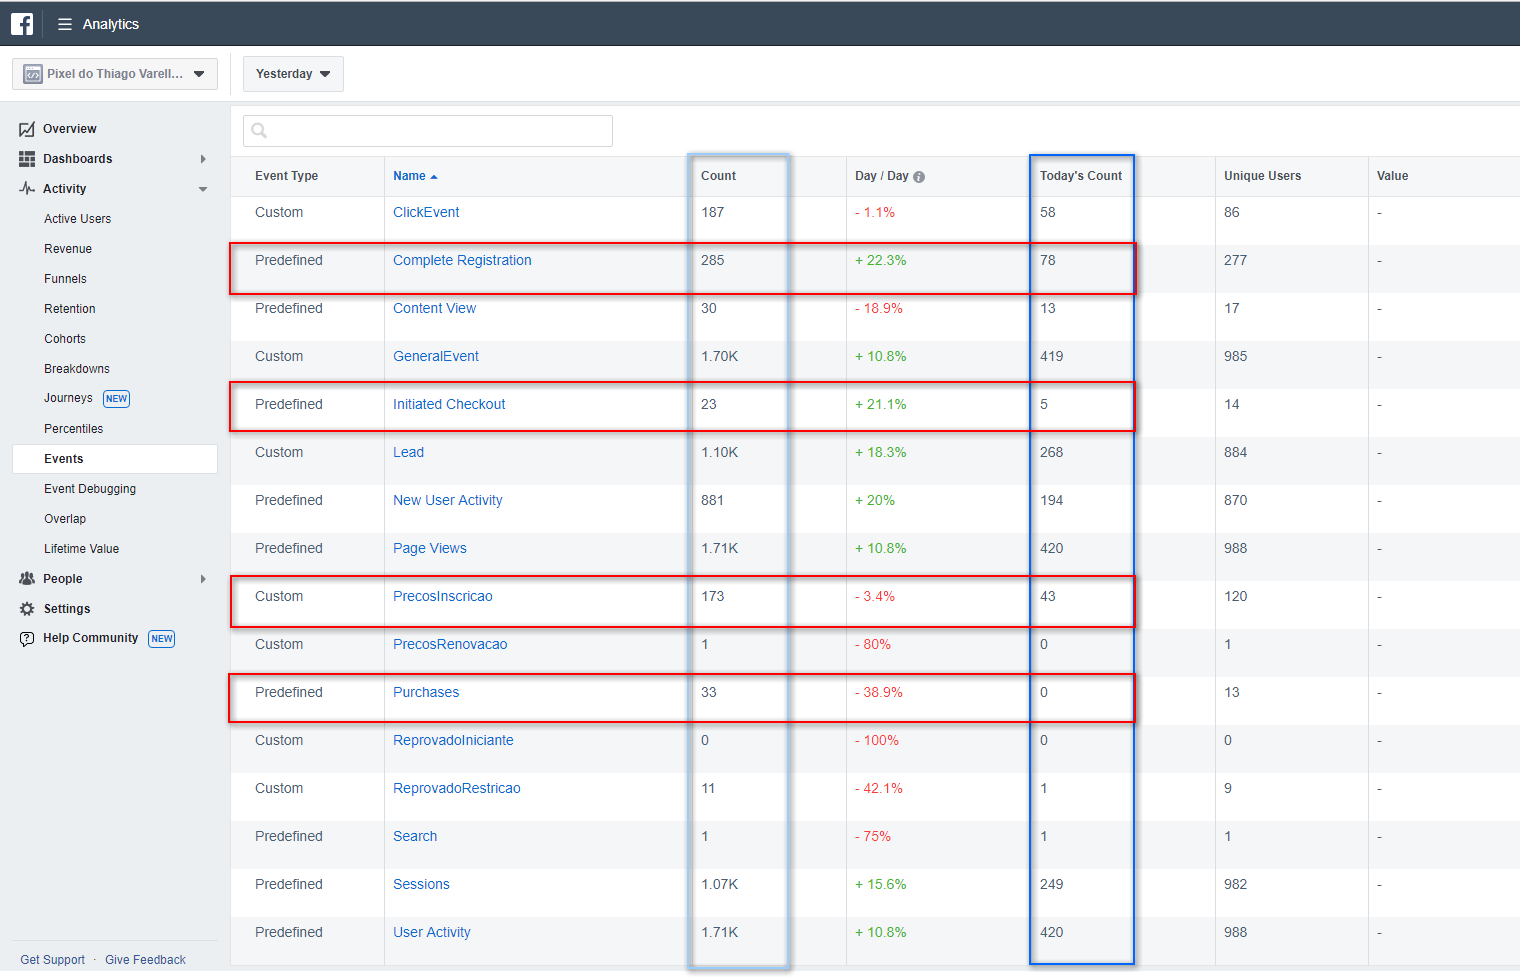Viewport: 1520px width, 979px height.
Task: Open the Pixel do Thiago Varell dropdown
Action: coord(115,74)
